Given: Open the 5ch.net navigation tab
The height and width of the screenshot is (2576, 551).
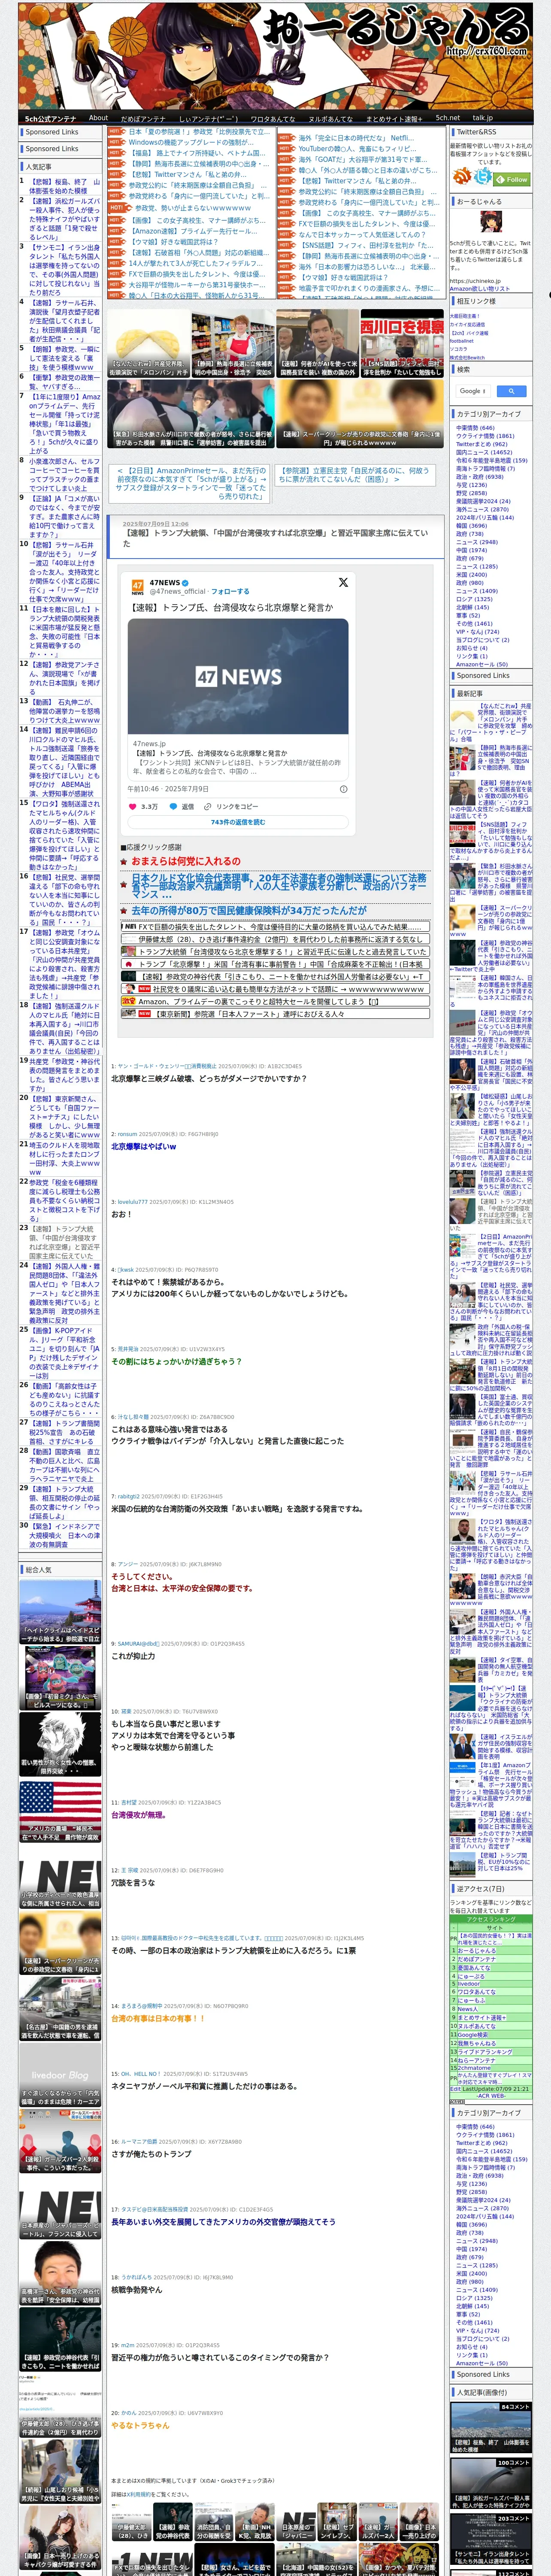Looking at the screenshot, I should point(448,118).
